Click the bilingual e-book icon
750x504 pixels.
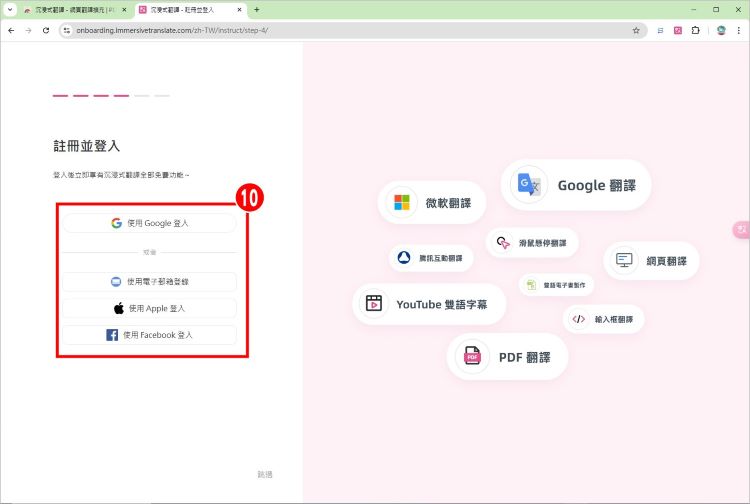531,285
